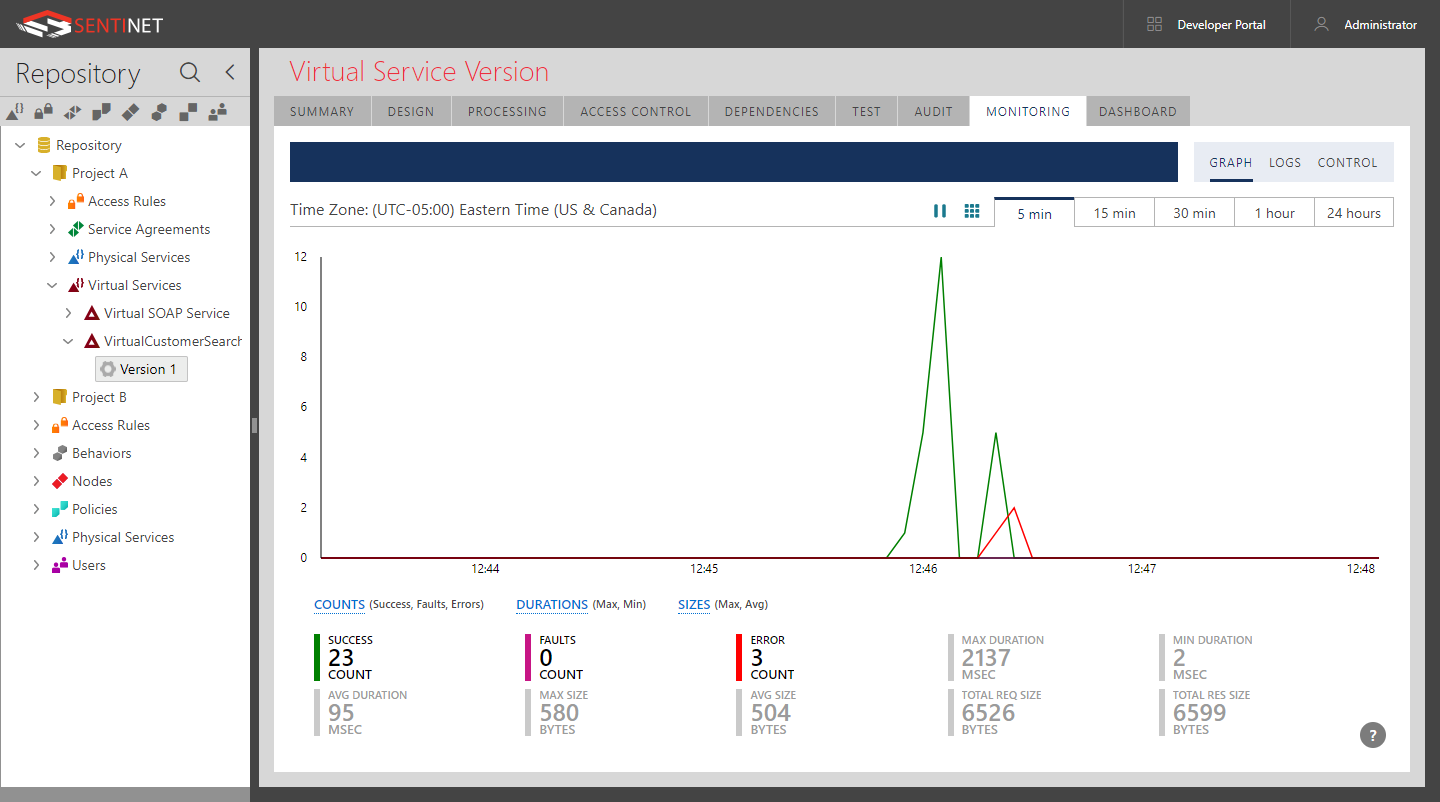This screenshot has width=1440, height=802.
Task: Open the help question mark icon
Action: (1372, 735)
